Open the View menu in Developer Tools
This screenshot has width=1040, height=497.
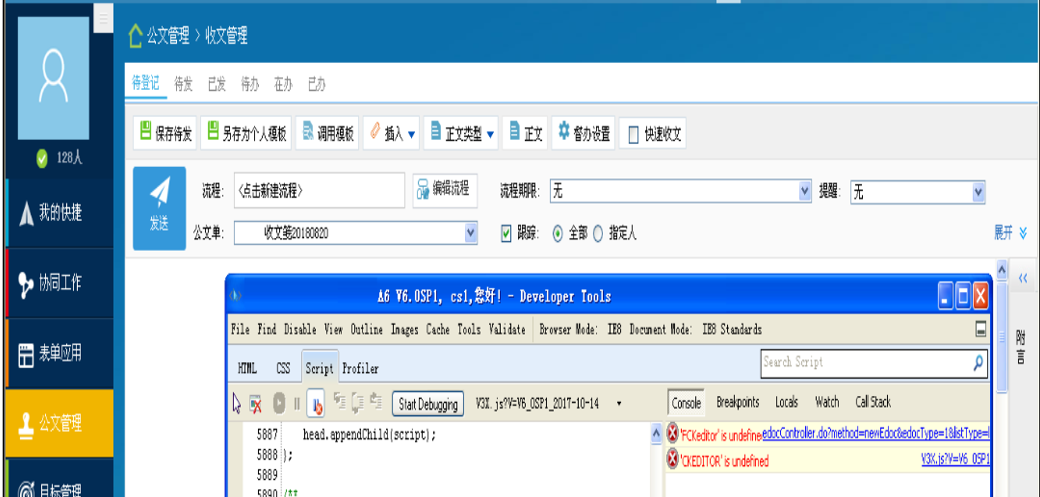(x=334, y=329)
